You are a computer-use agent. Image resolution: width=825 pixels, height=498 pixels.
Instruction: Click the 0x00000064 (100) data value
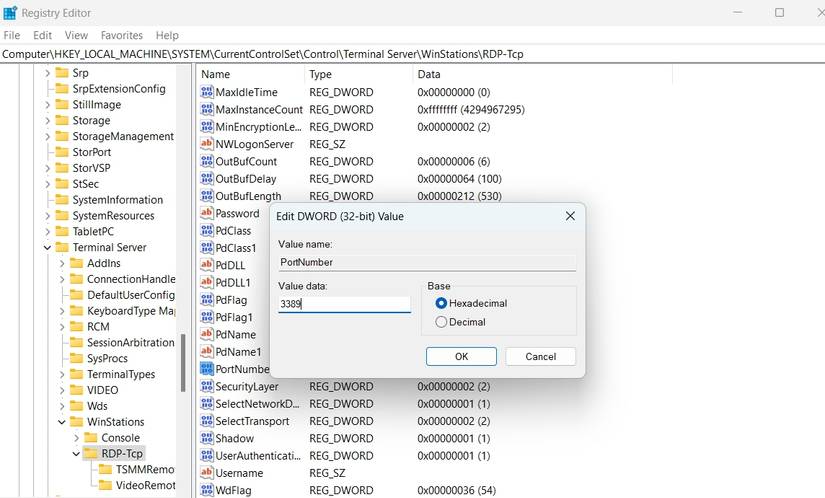tap(459, 179)
